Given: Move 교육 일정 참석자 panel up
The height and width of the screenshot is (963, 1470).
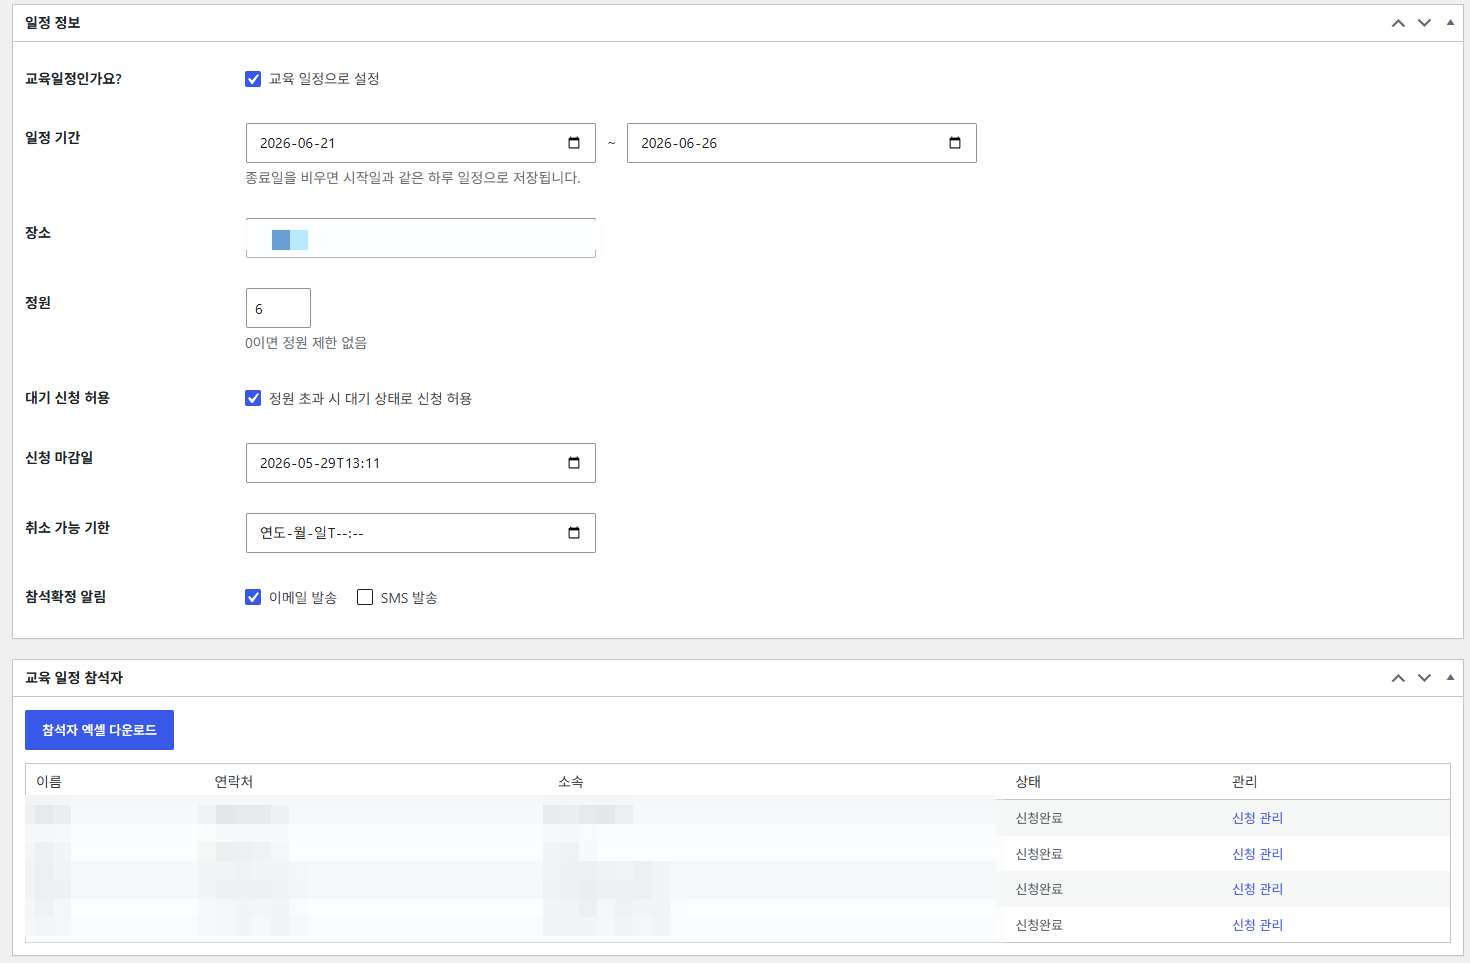Looking at the screenshot, I should pyautogui.click(x=1398, y=678).
